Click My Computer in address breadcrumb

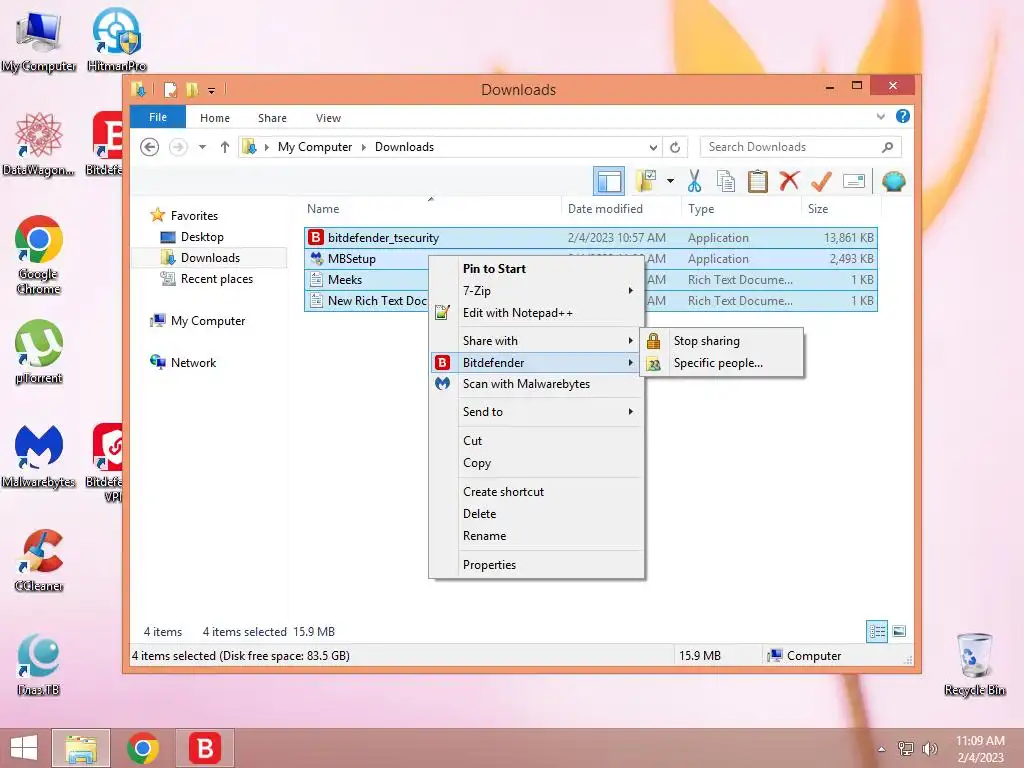315,147
